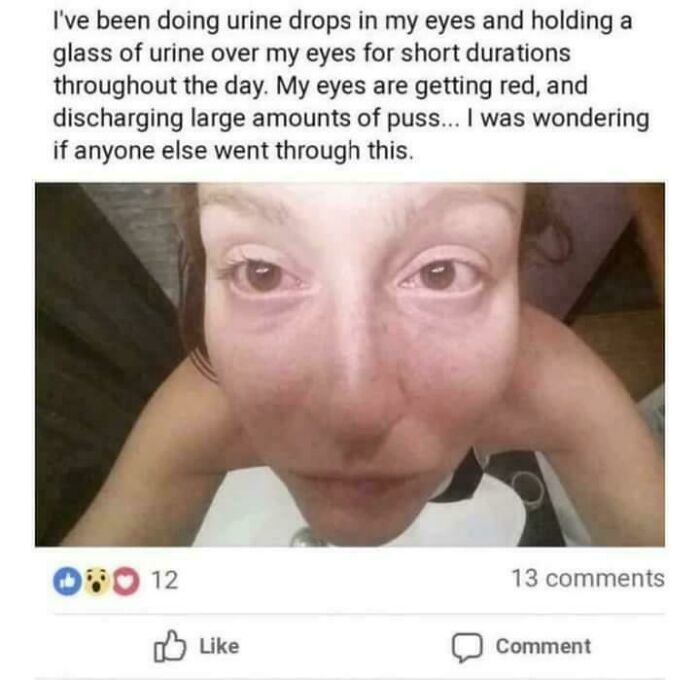700x680 pixels.
Task: Click the red heart love reaction icon
Action: coord(126,581)
